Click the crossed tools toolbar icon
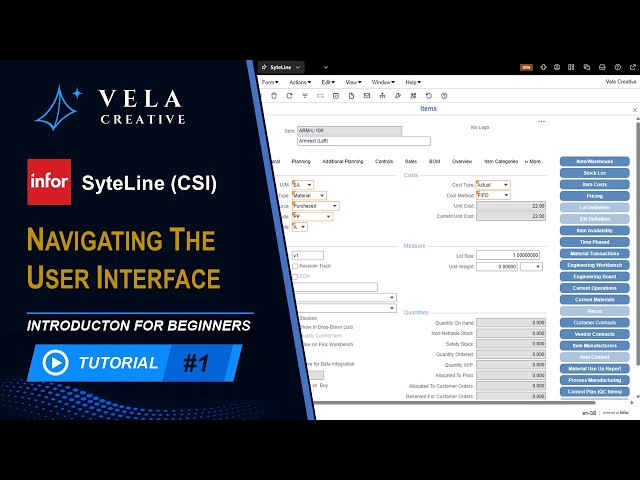 [413, 96]
